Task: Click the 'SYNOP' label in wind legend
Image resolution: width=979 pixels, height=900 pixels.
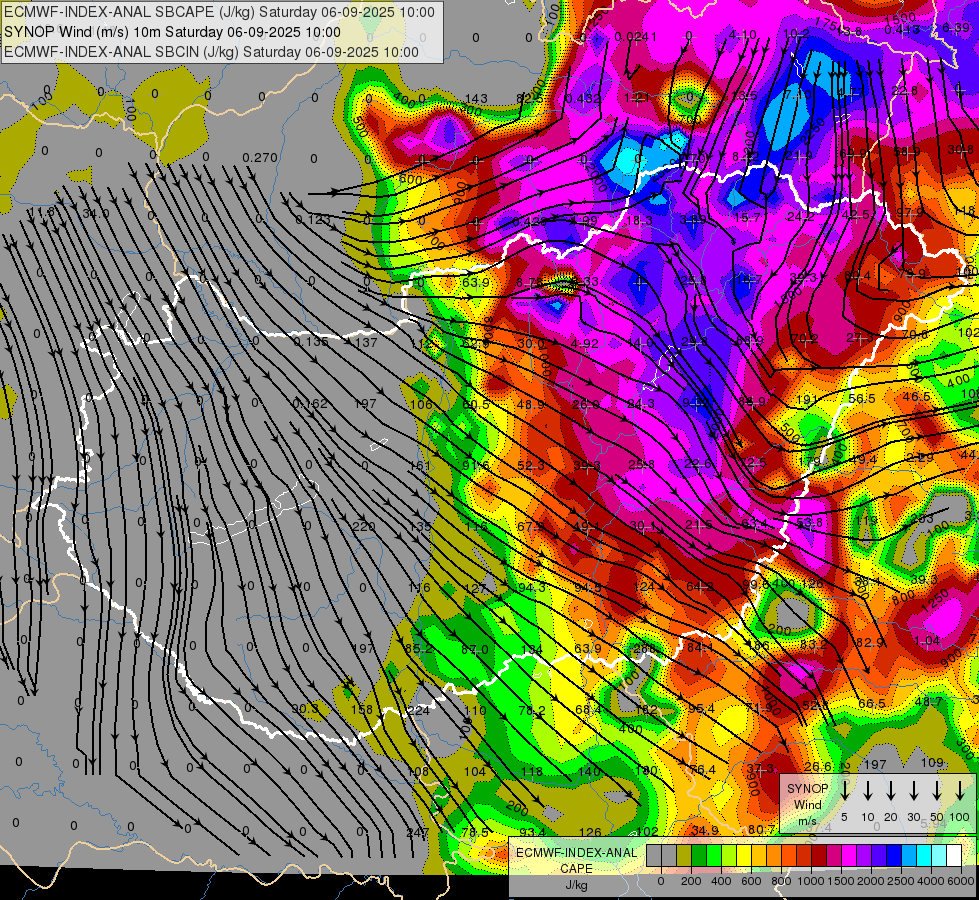Action: (807, 789)
